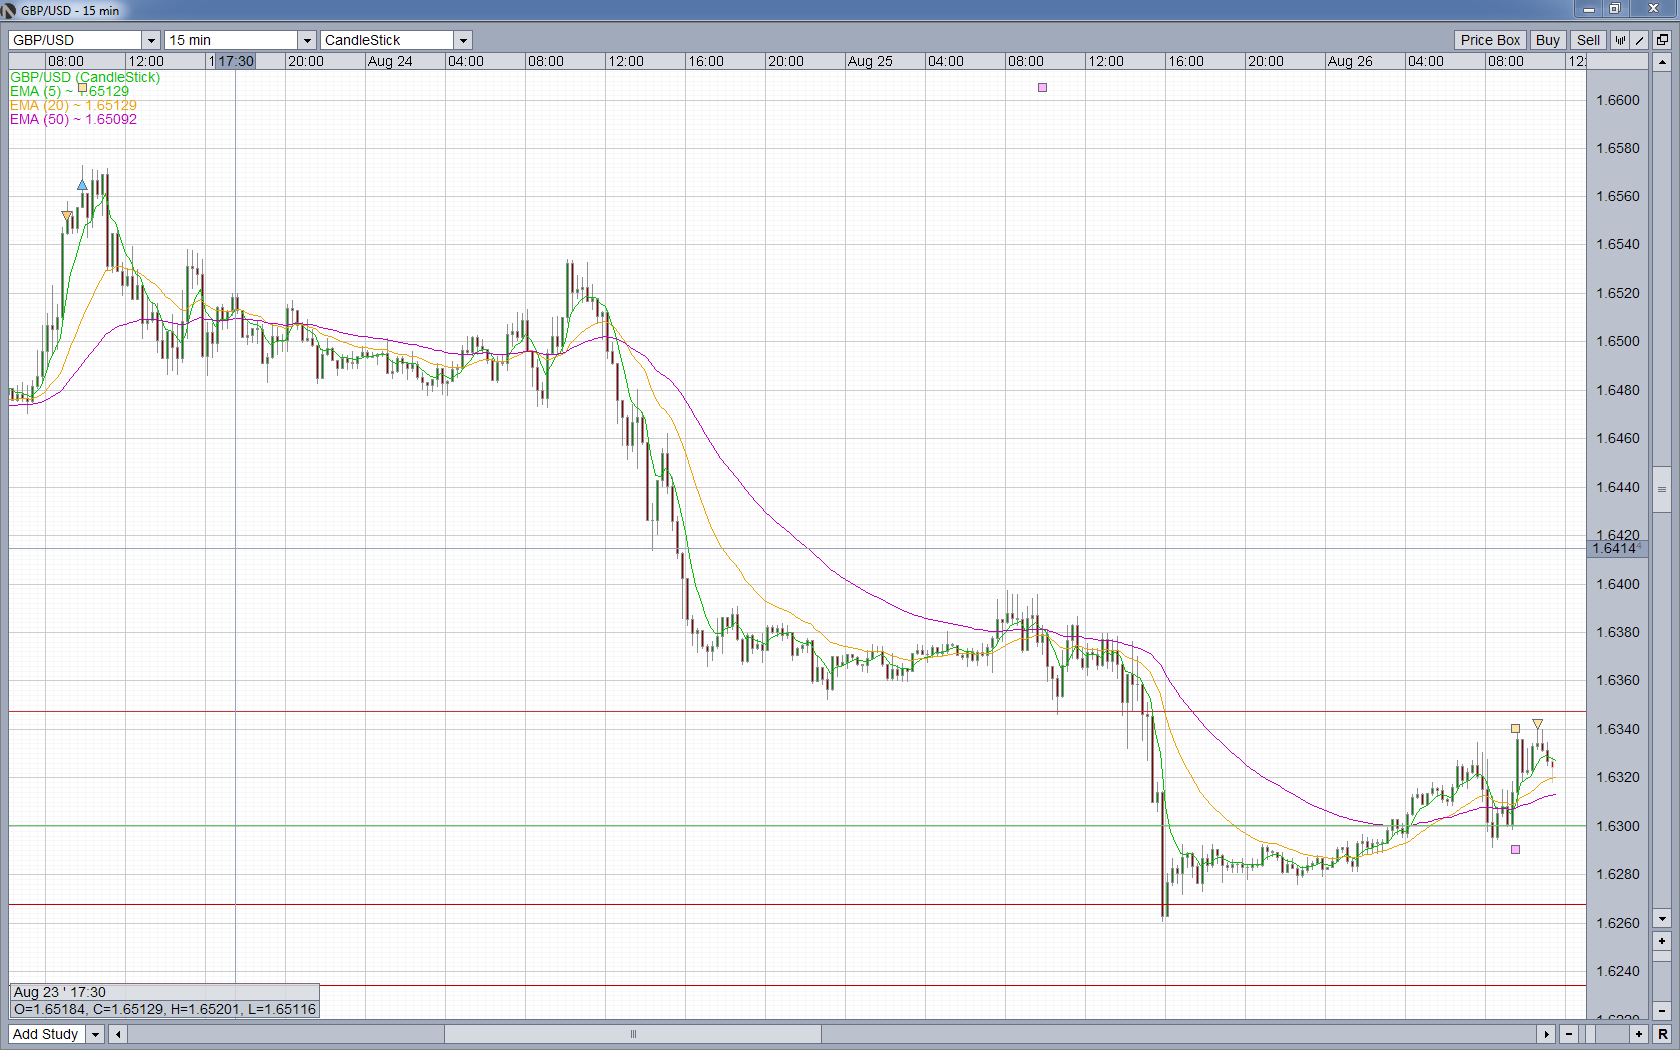
Task: Click the Aug 25 date label
Action: [x=870, y=61]
